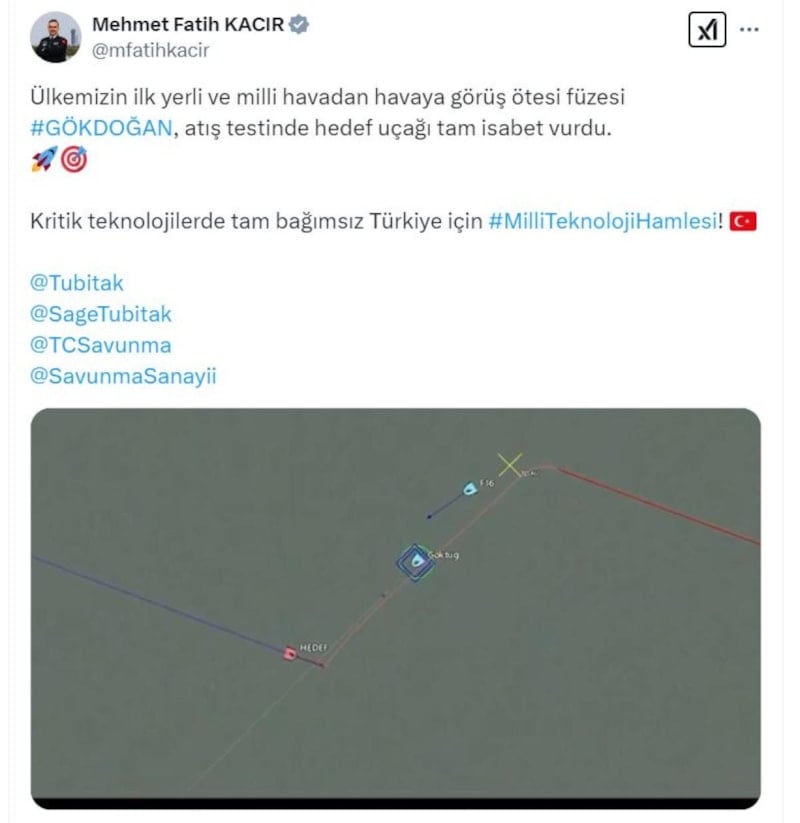Click the blue verified badge

[x=299, y=24]
